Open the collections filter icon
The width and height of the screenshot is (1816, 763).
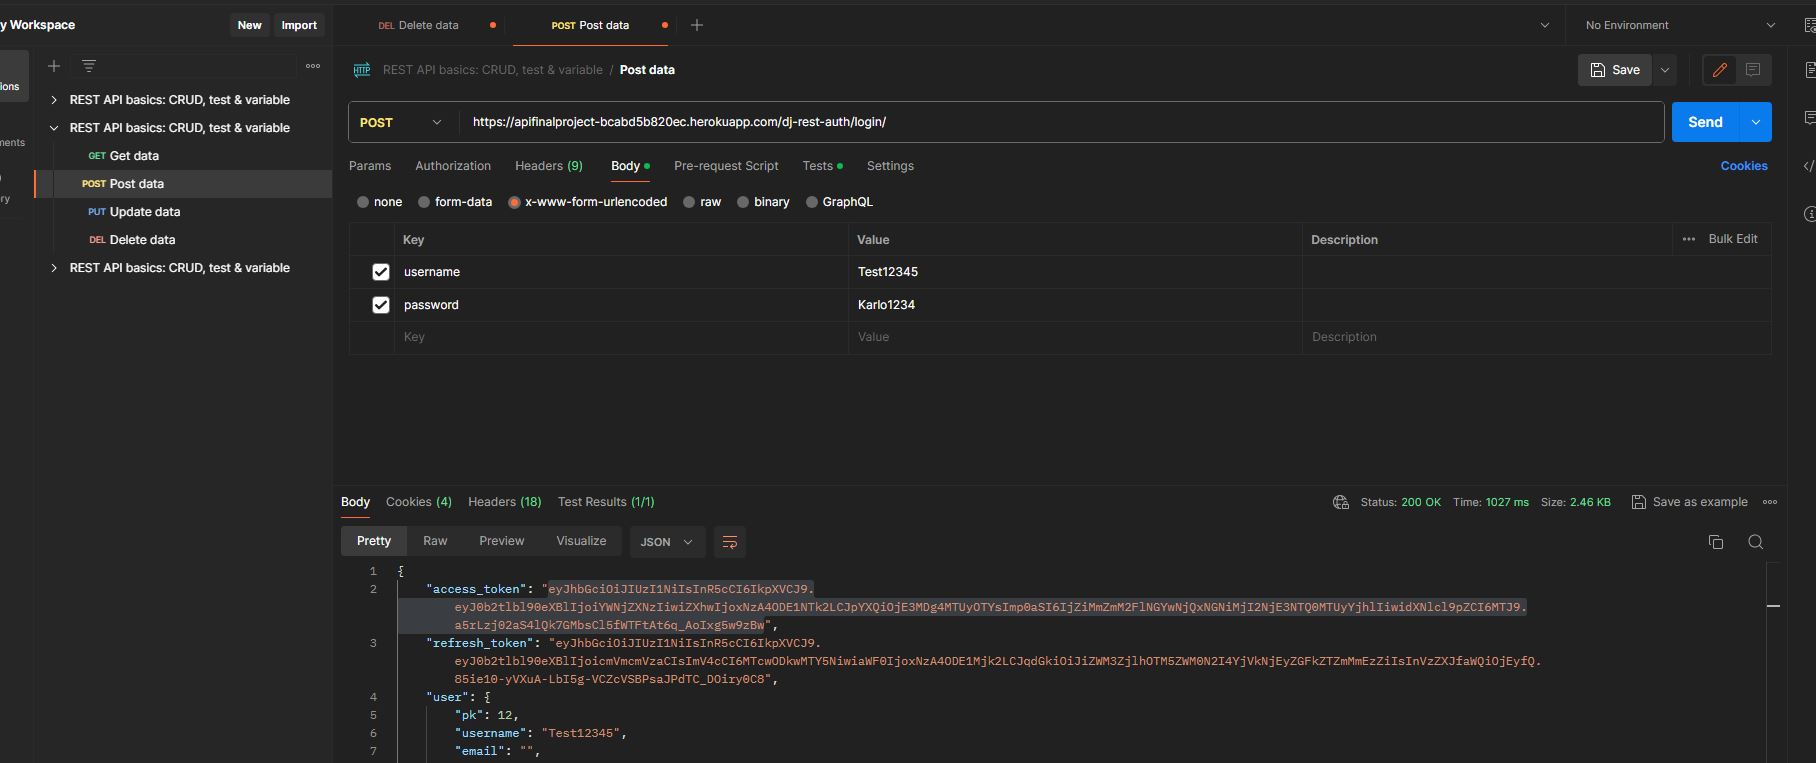tap(89, 66)
